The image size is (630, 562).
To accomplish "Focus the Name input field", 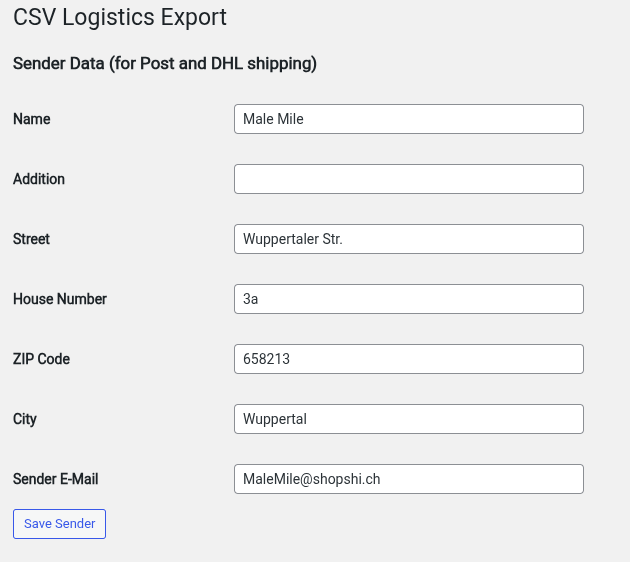I will pos(408,119).
